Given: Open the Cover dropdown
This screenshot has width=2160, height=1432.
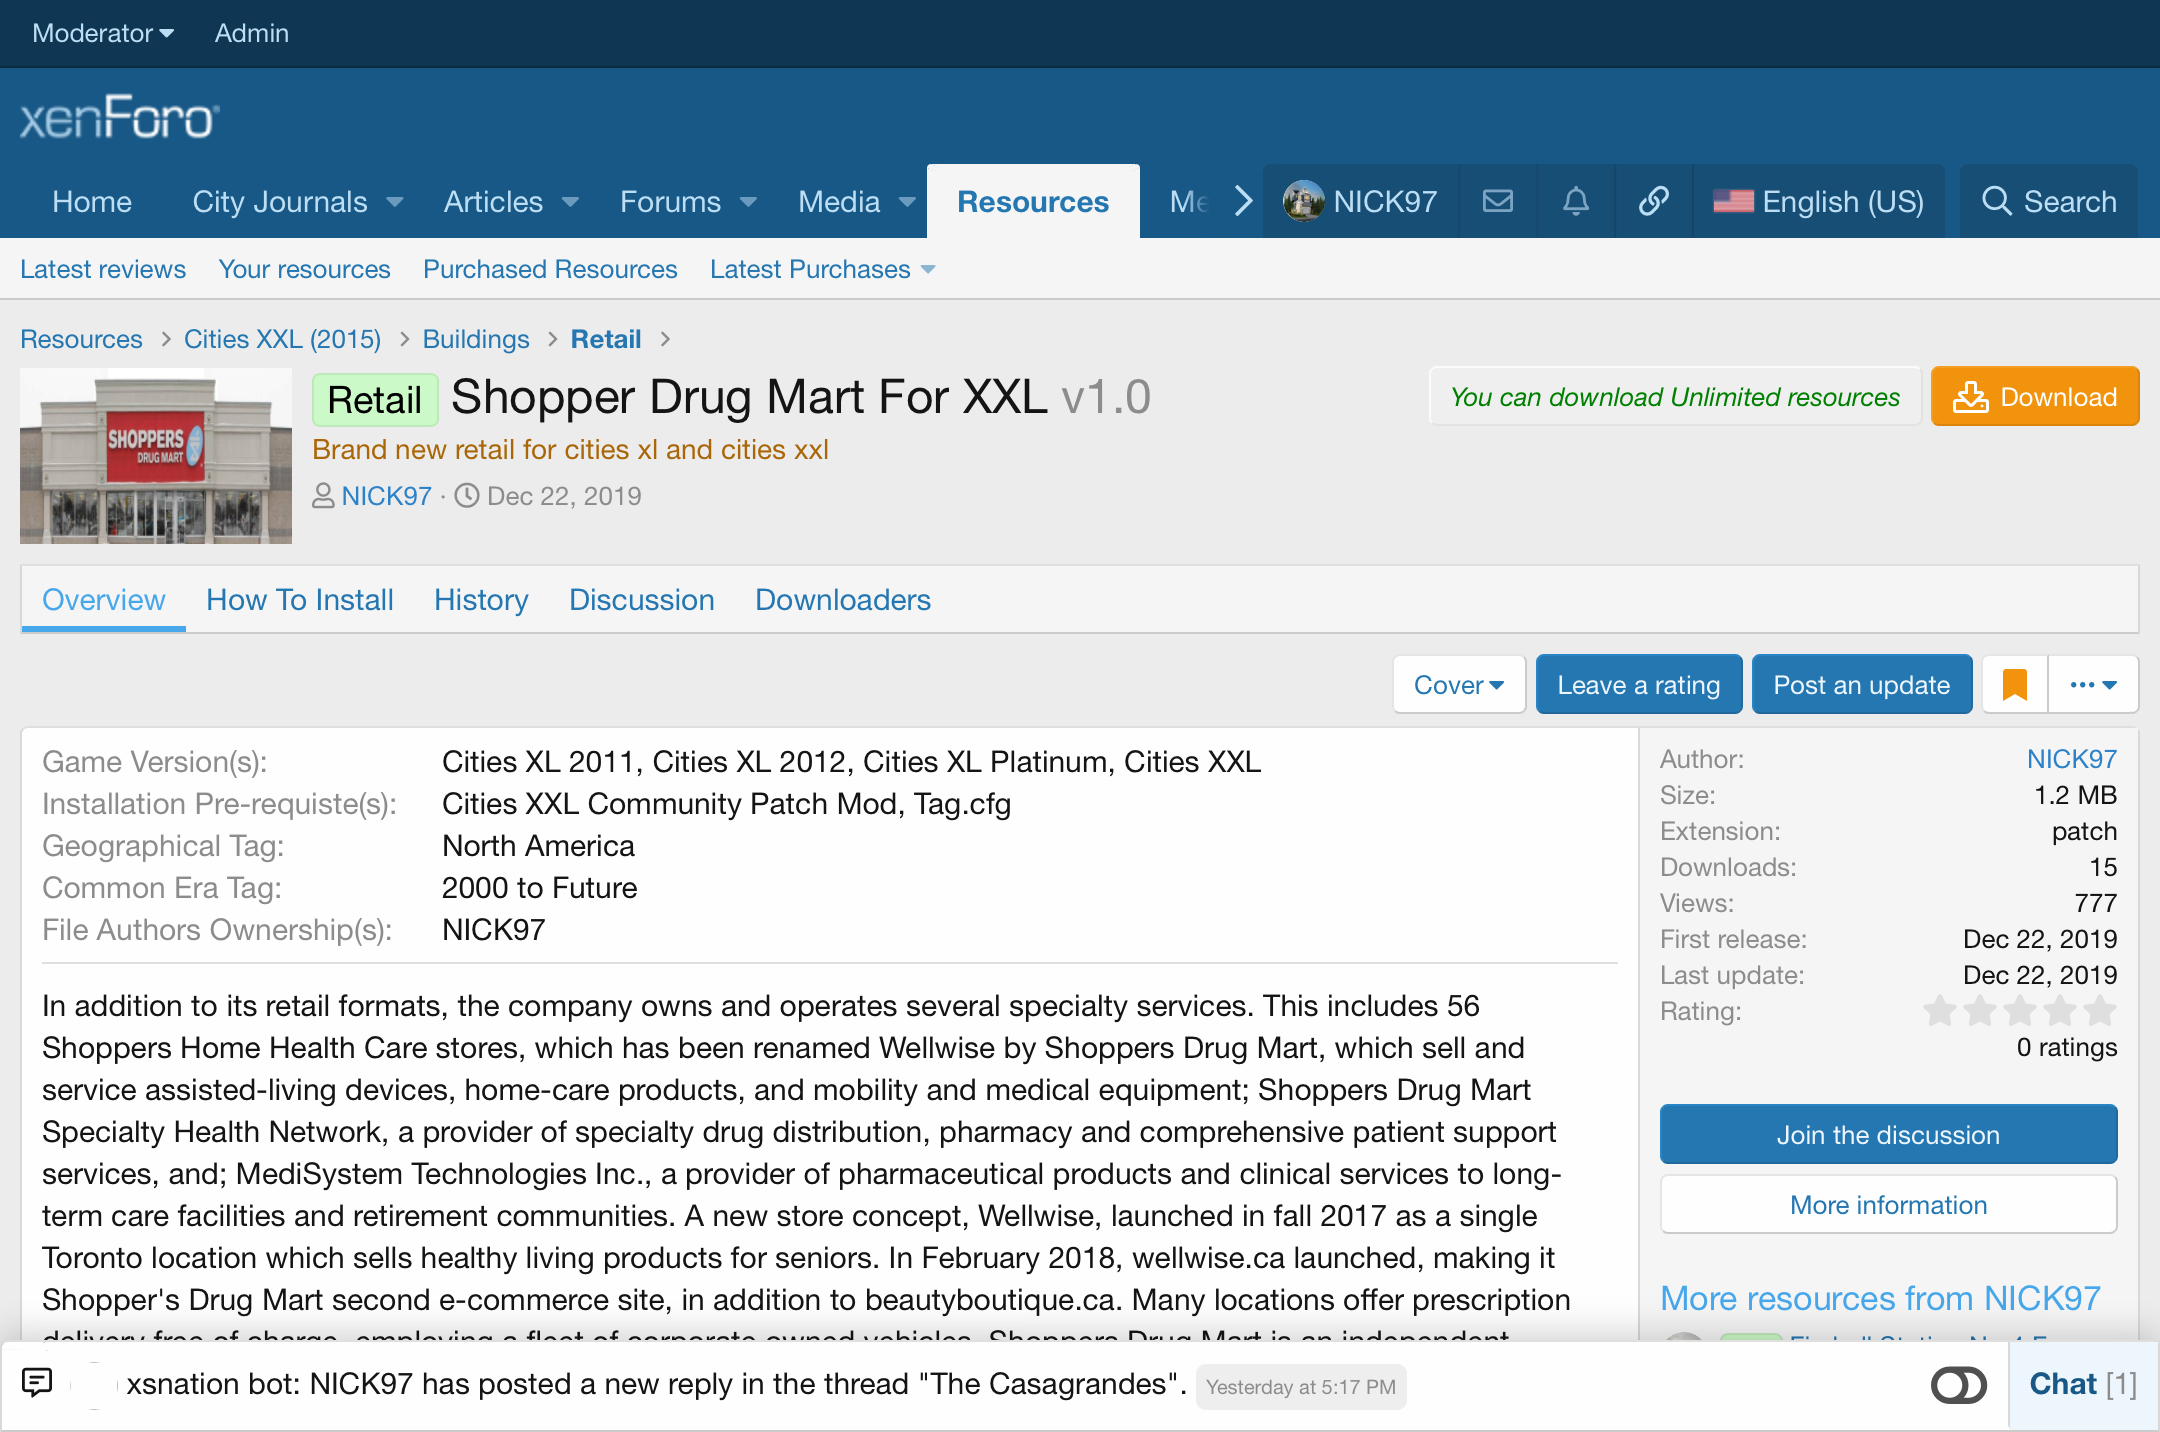Looking at the screenshot, I should point(1458,685).
